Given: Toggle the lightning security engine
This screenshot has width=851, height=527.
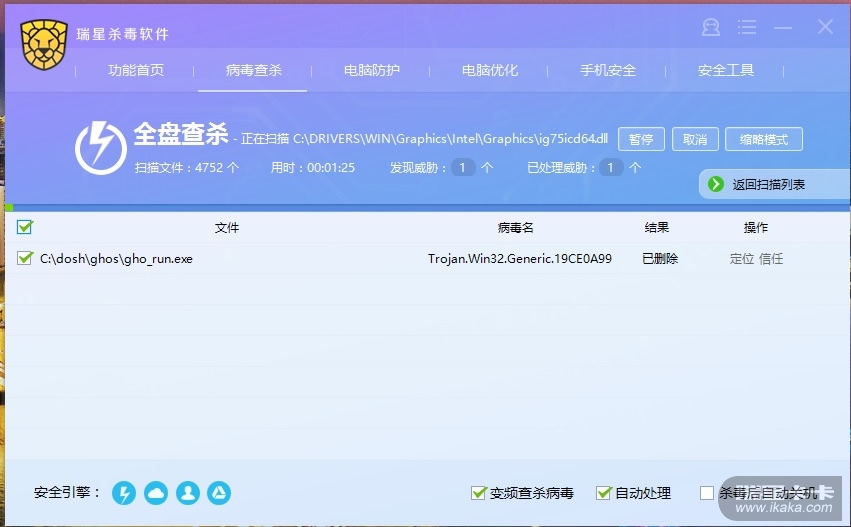Looking at the screenshot, I should [124, 493].
